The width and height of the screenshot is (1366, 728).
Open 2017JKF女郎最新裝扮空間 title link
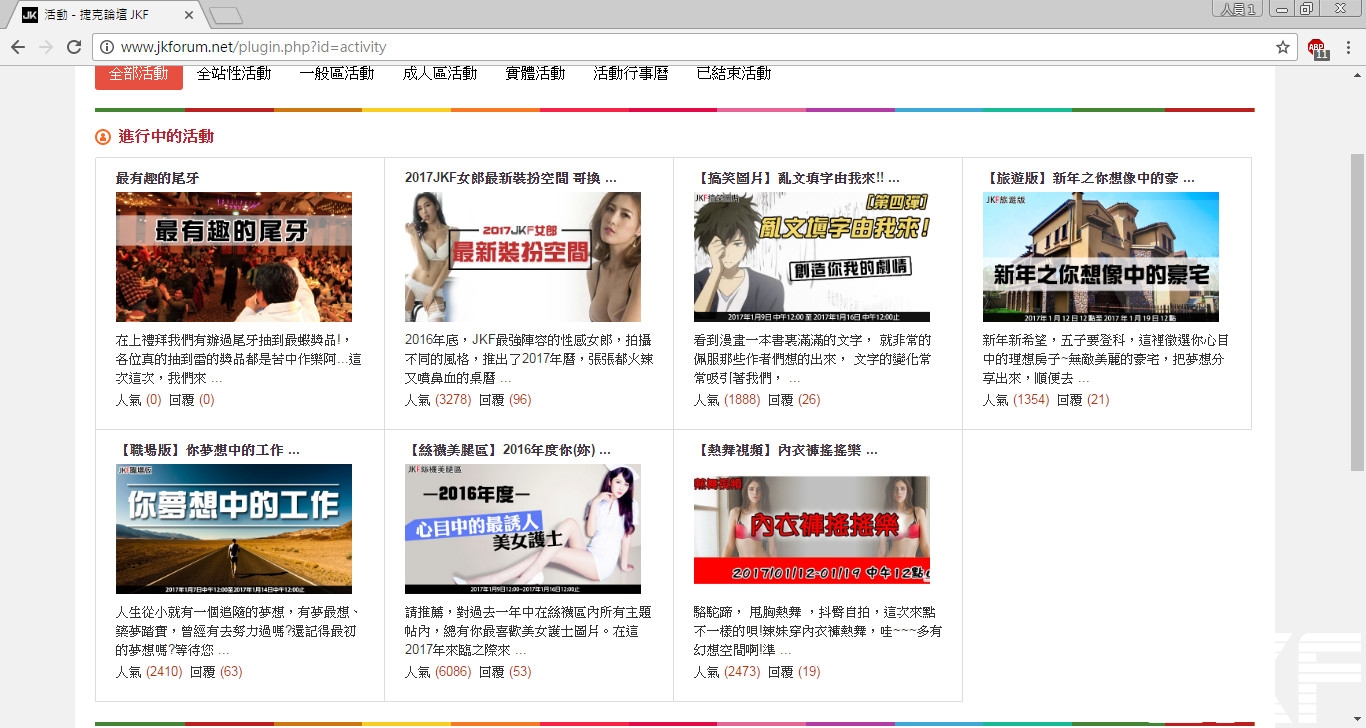click(510, 178)
